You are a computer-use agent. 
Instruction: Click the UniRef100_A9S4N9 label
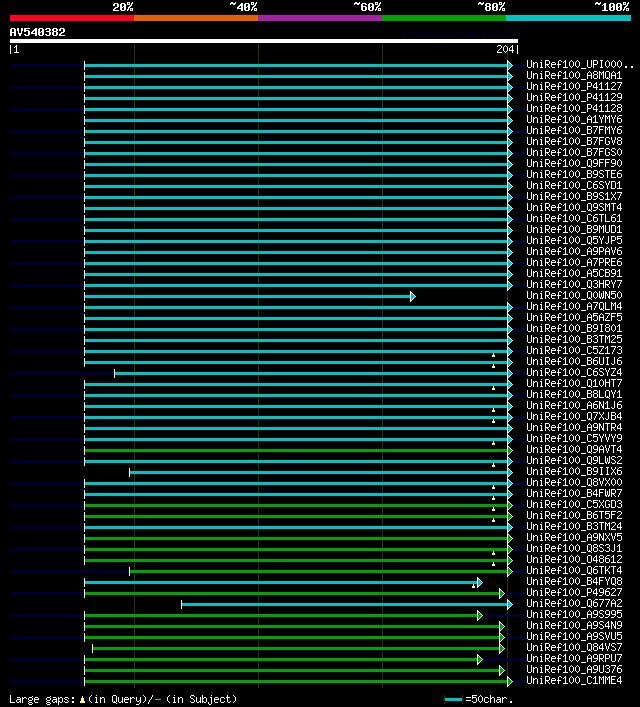[574, 625]
